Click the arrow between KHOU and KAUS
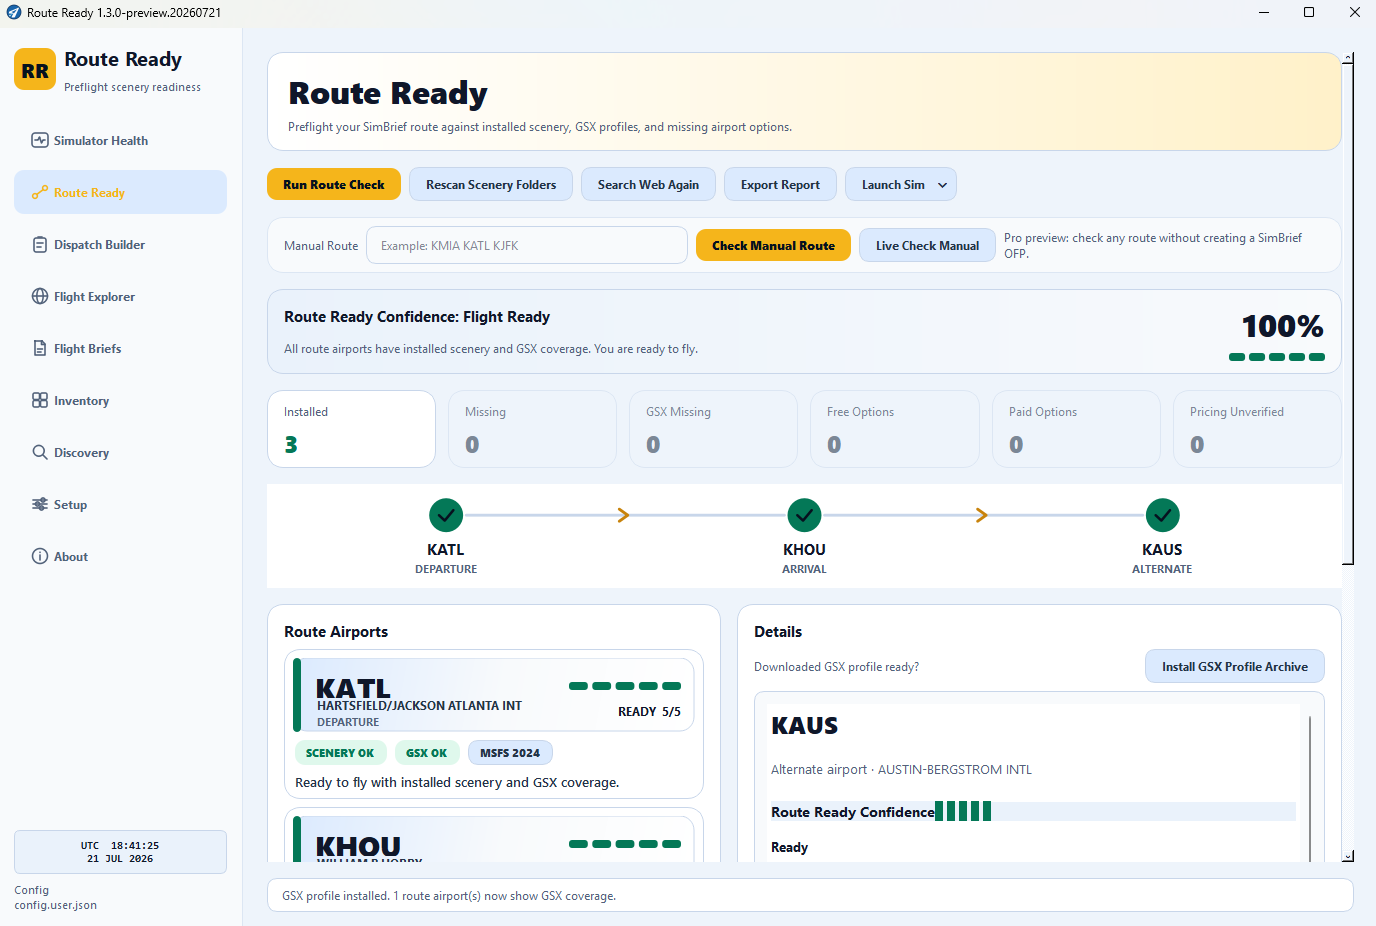1376x926 pixels. point(982,515)
